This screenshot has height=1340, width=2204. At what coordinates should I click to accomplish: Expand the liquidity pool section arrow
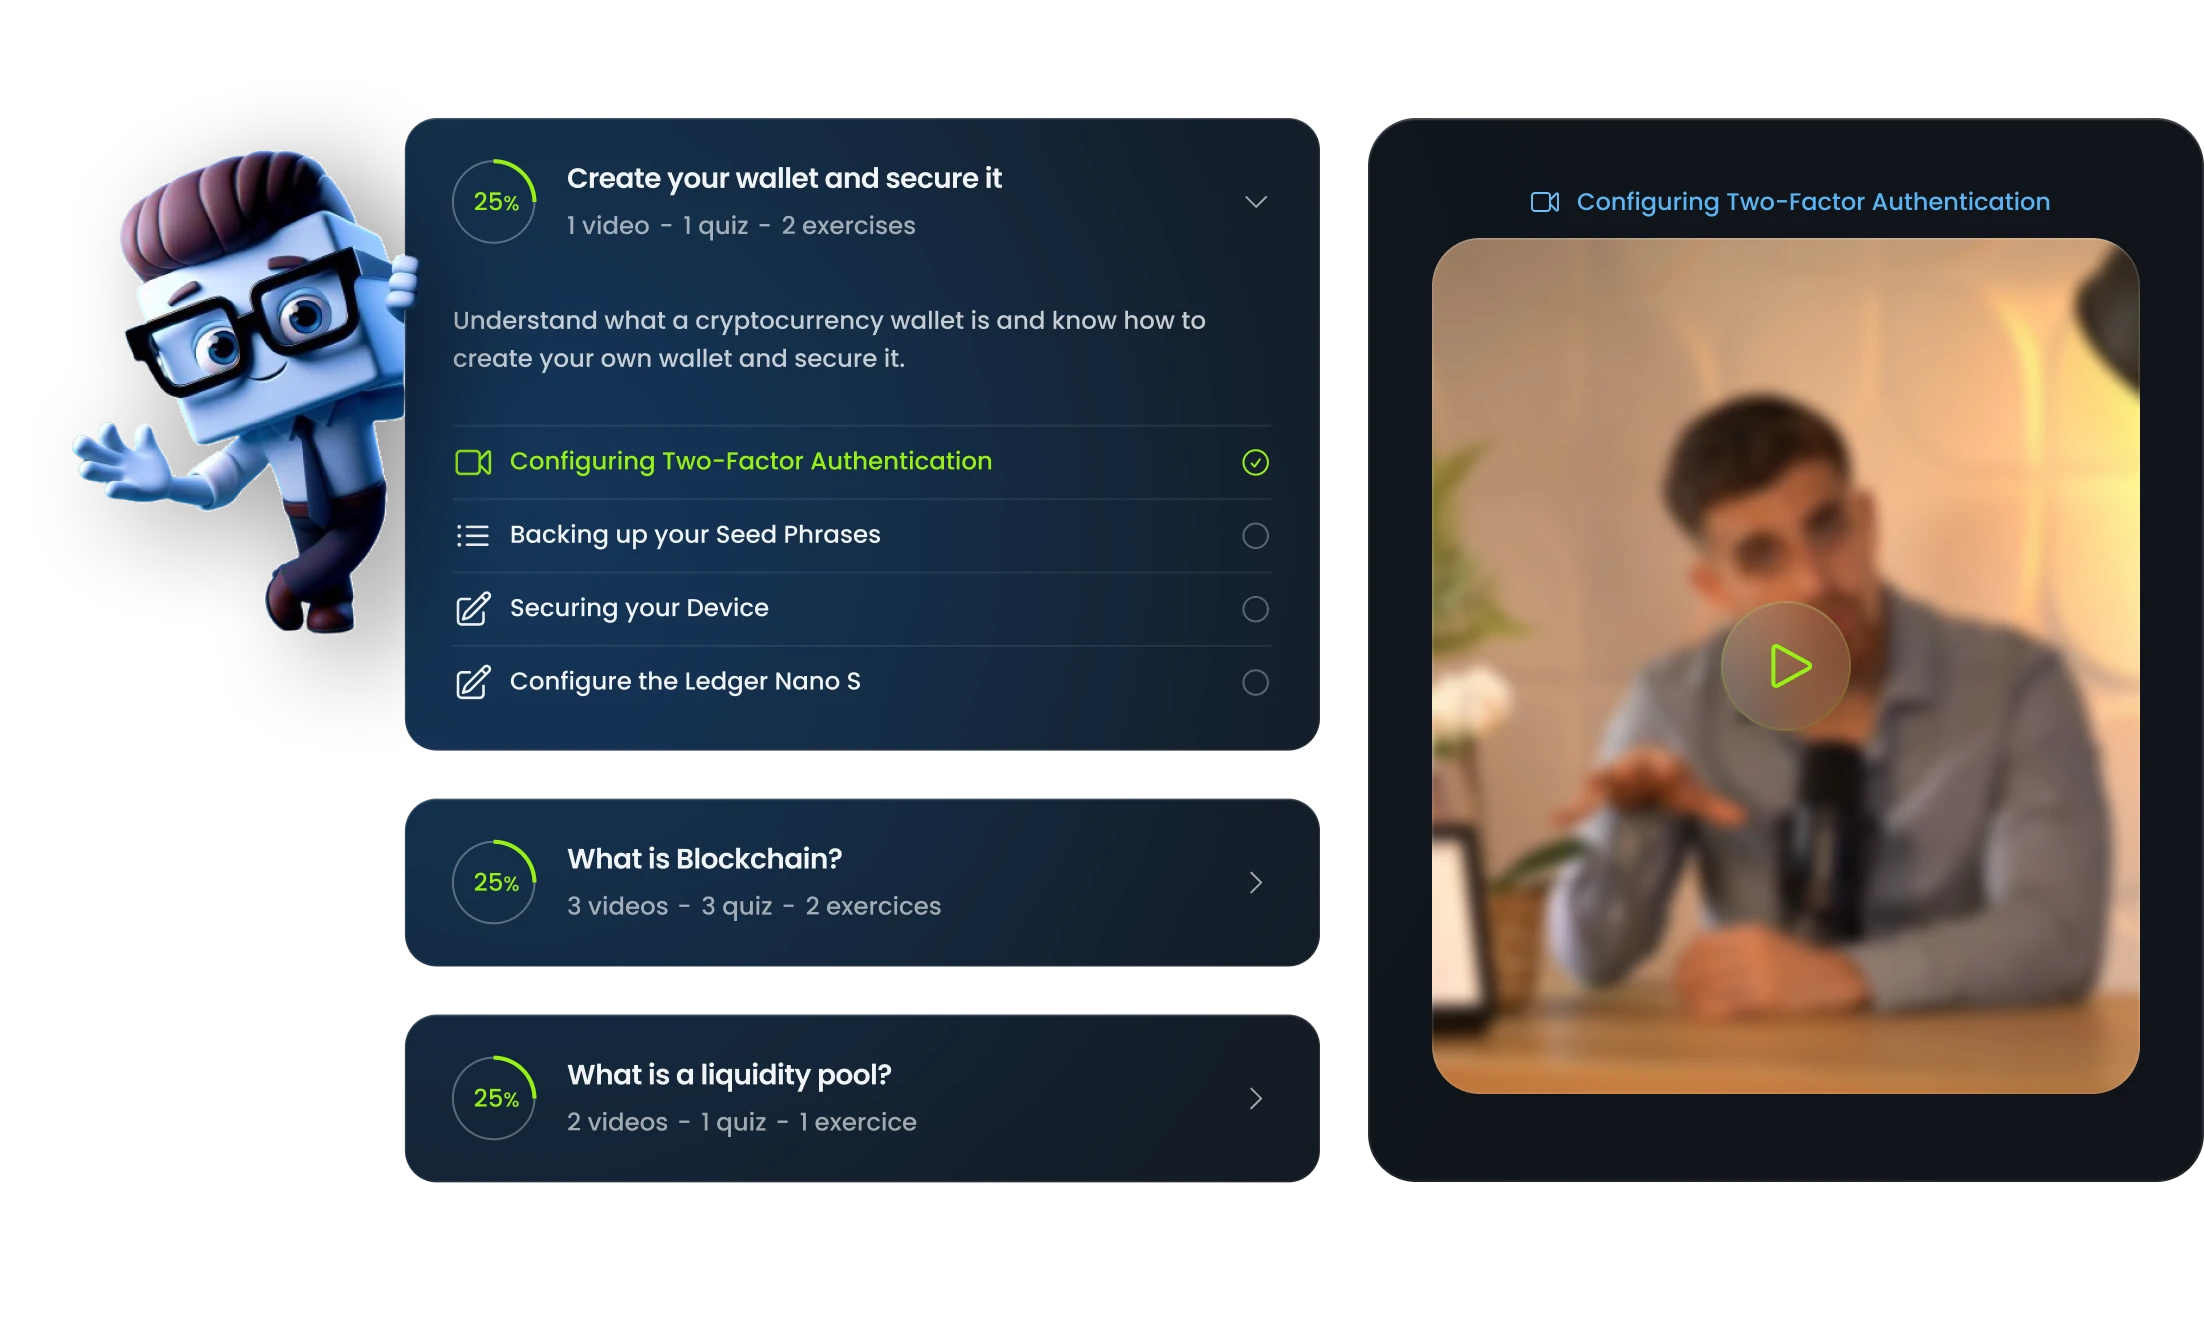pos(1256,1098)
